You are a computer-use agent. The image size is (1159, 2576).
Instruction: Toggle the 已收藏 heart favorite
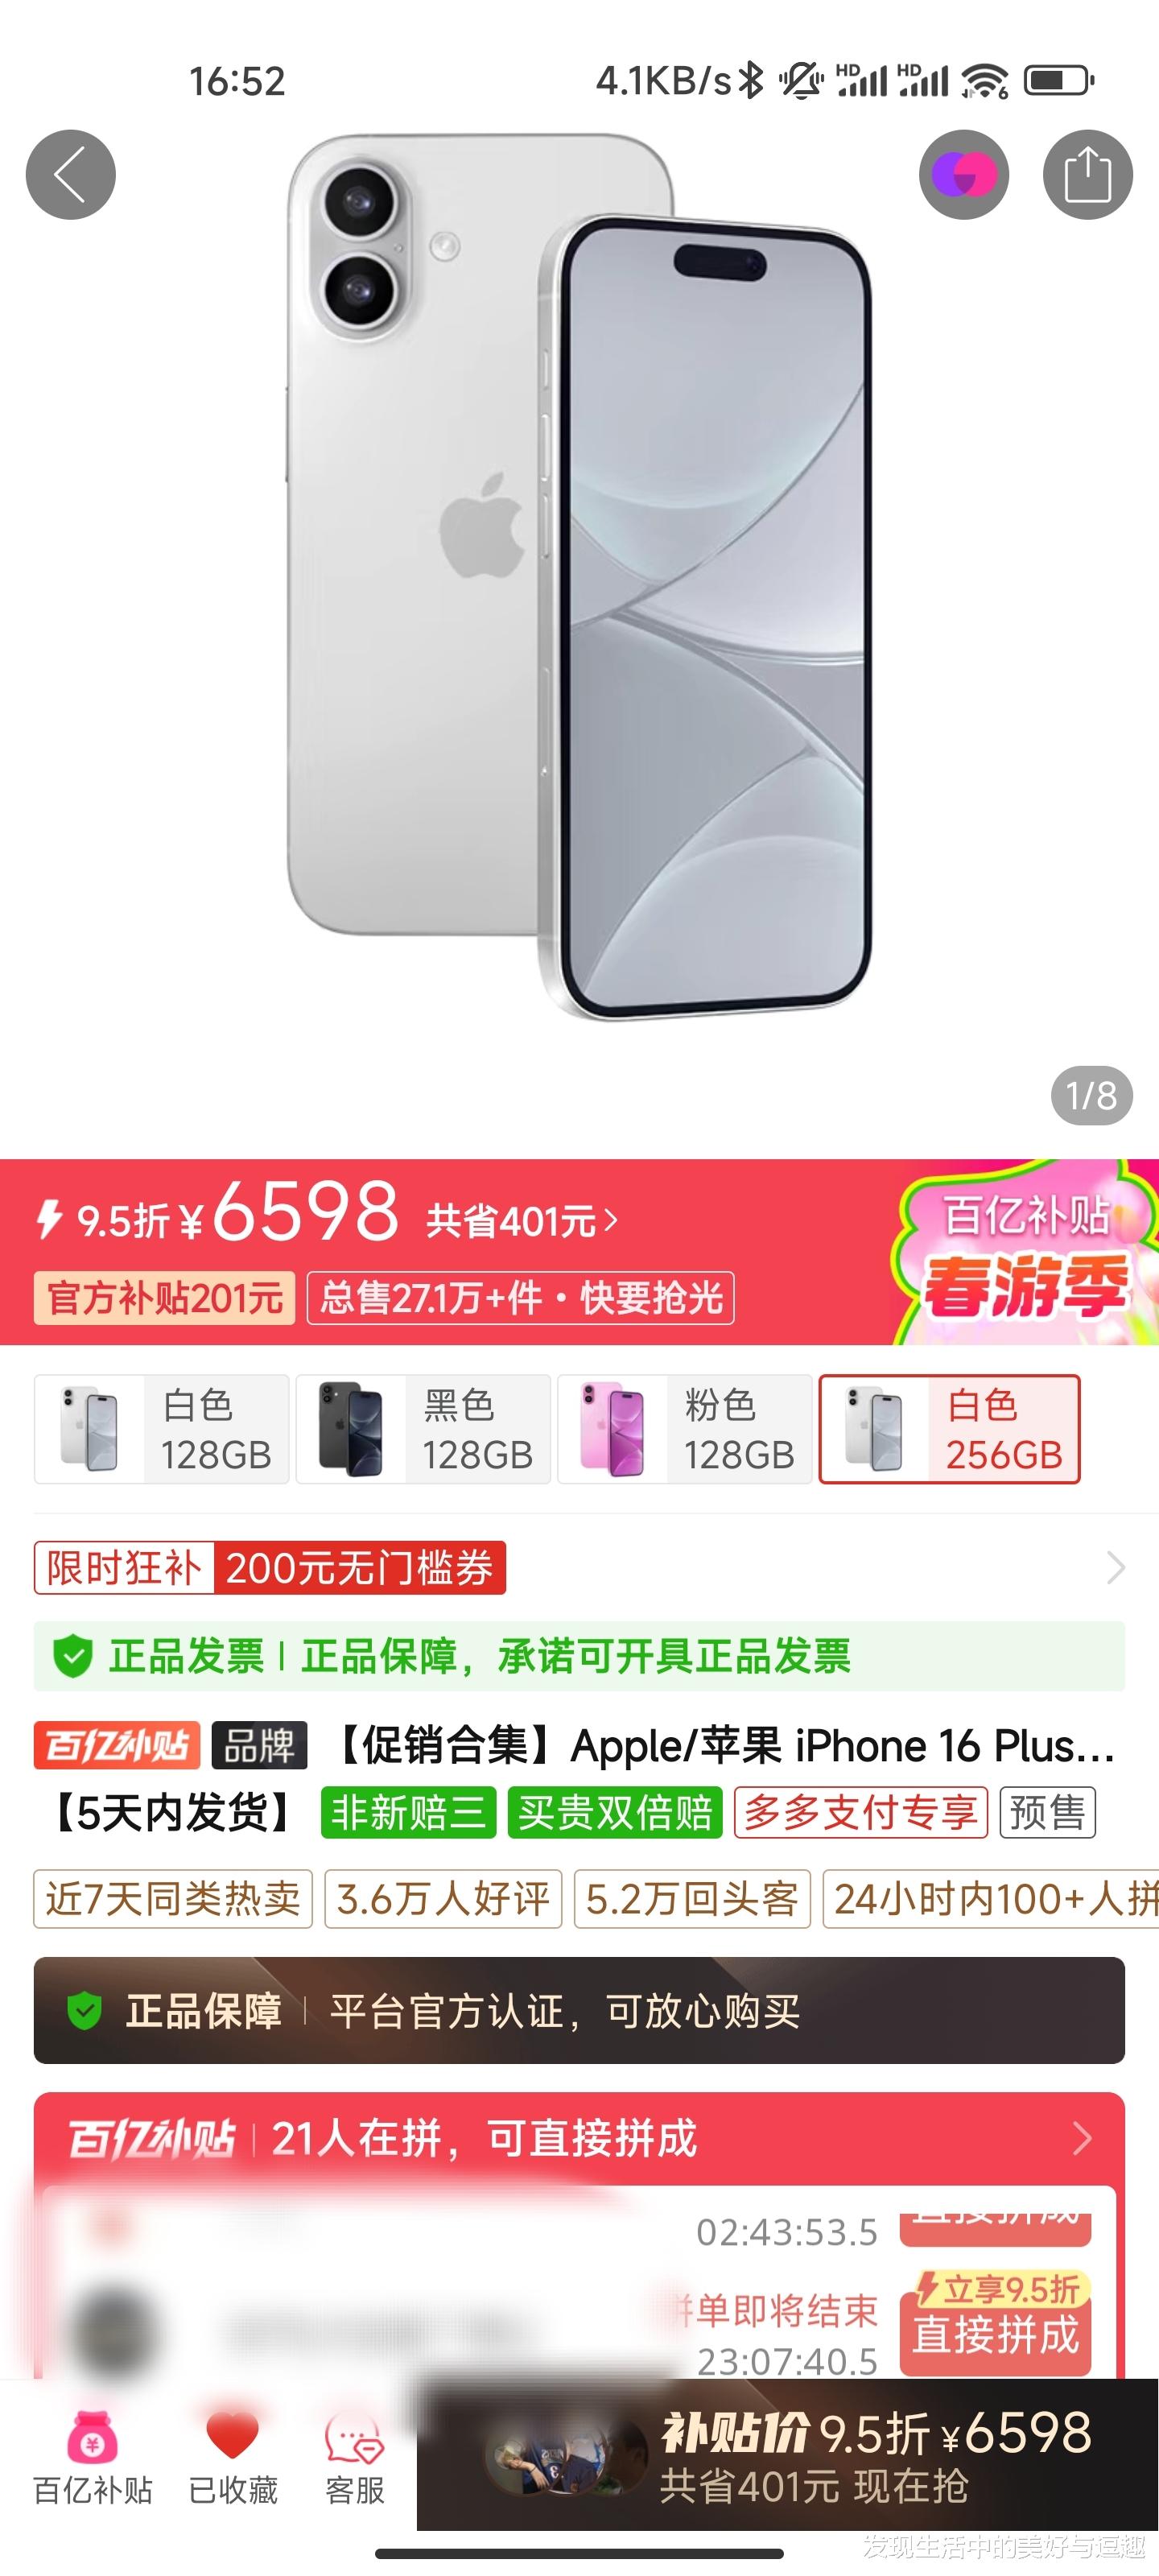click(x=232, y=2436)
